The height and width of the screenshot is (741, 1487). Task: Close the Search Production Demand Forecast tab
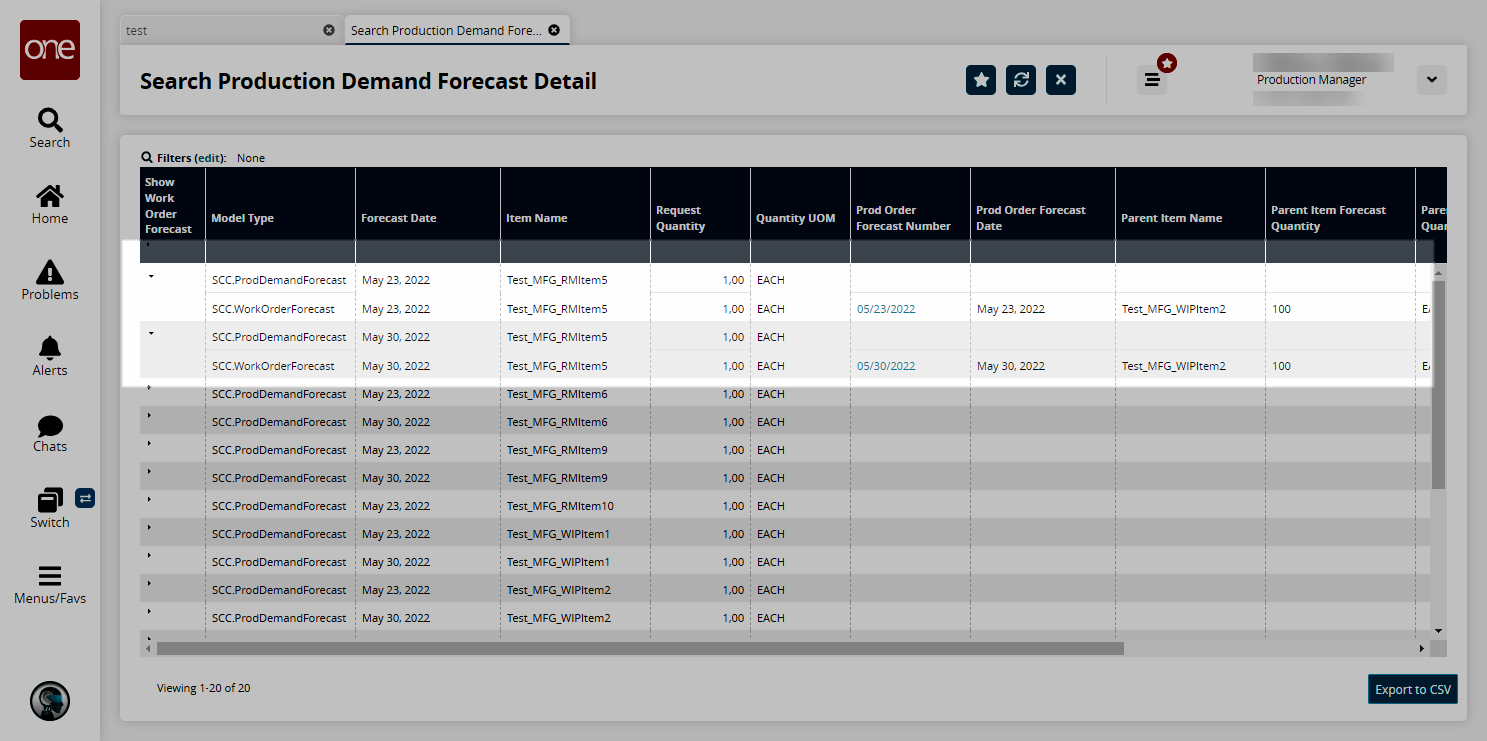coord(554,30)
